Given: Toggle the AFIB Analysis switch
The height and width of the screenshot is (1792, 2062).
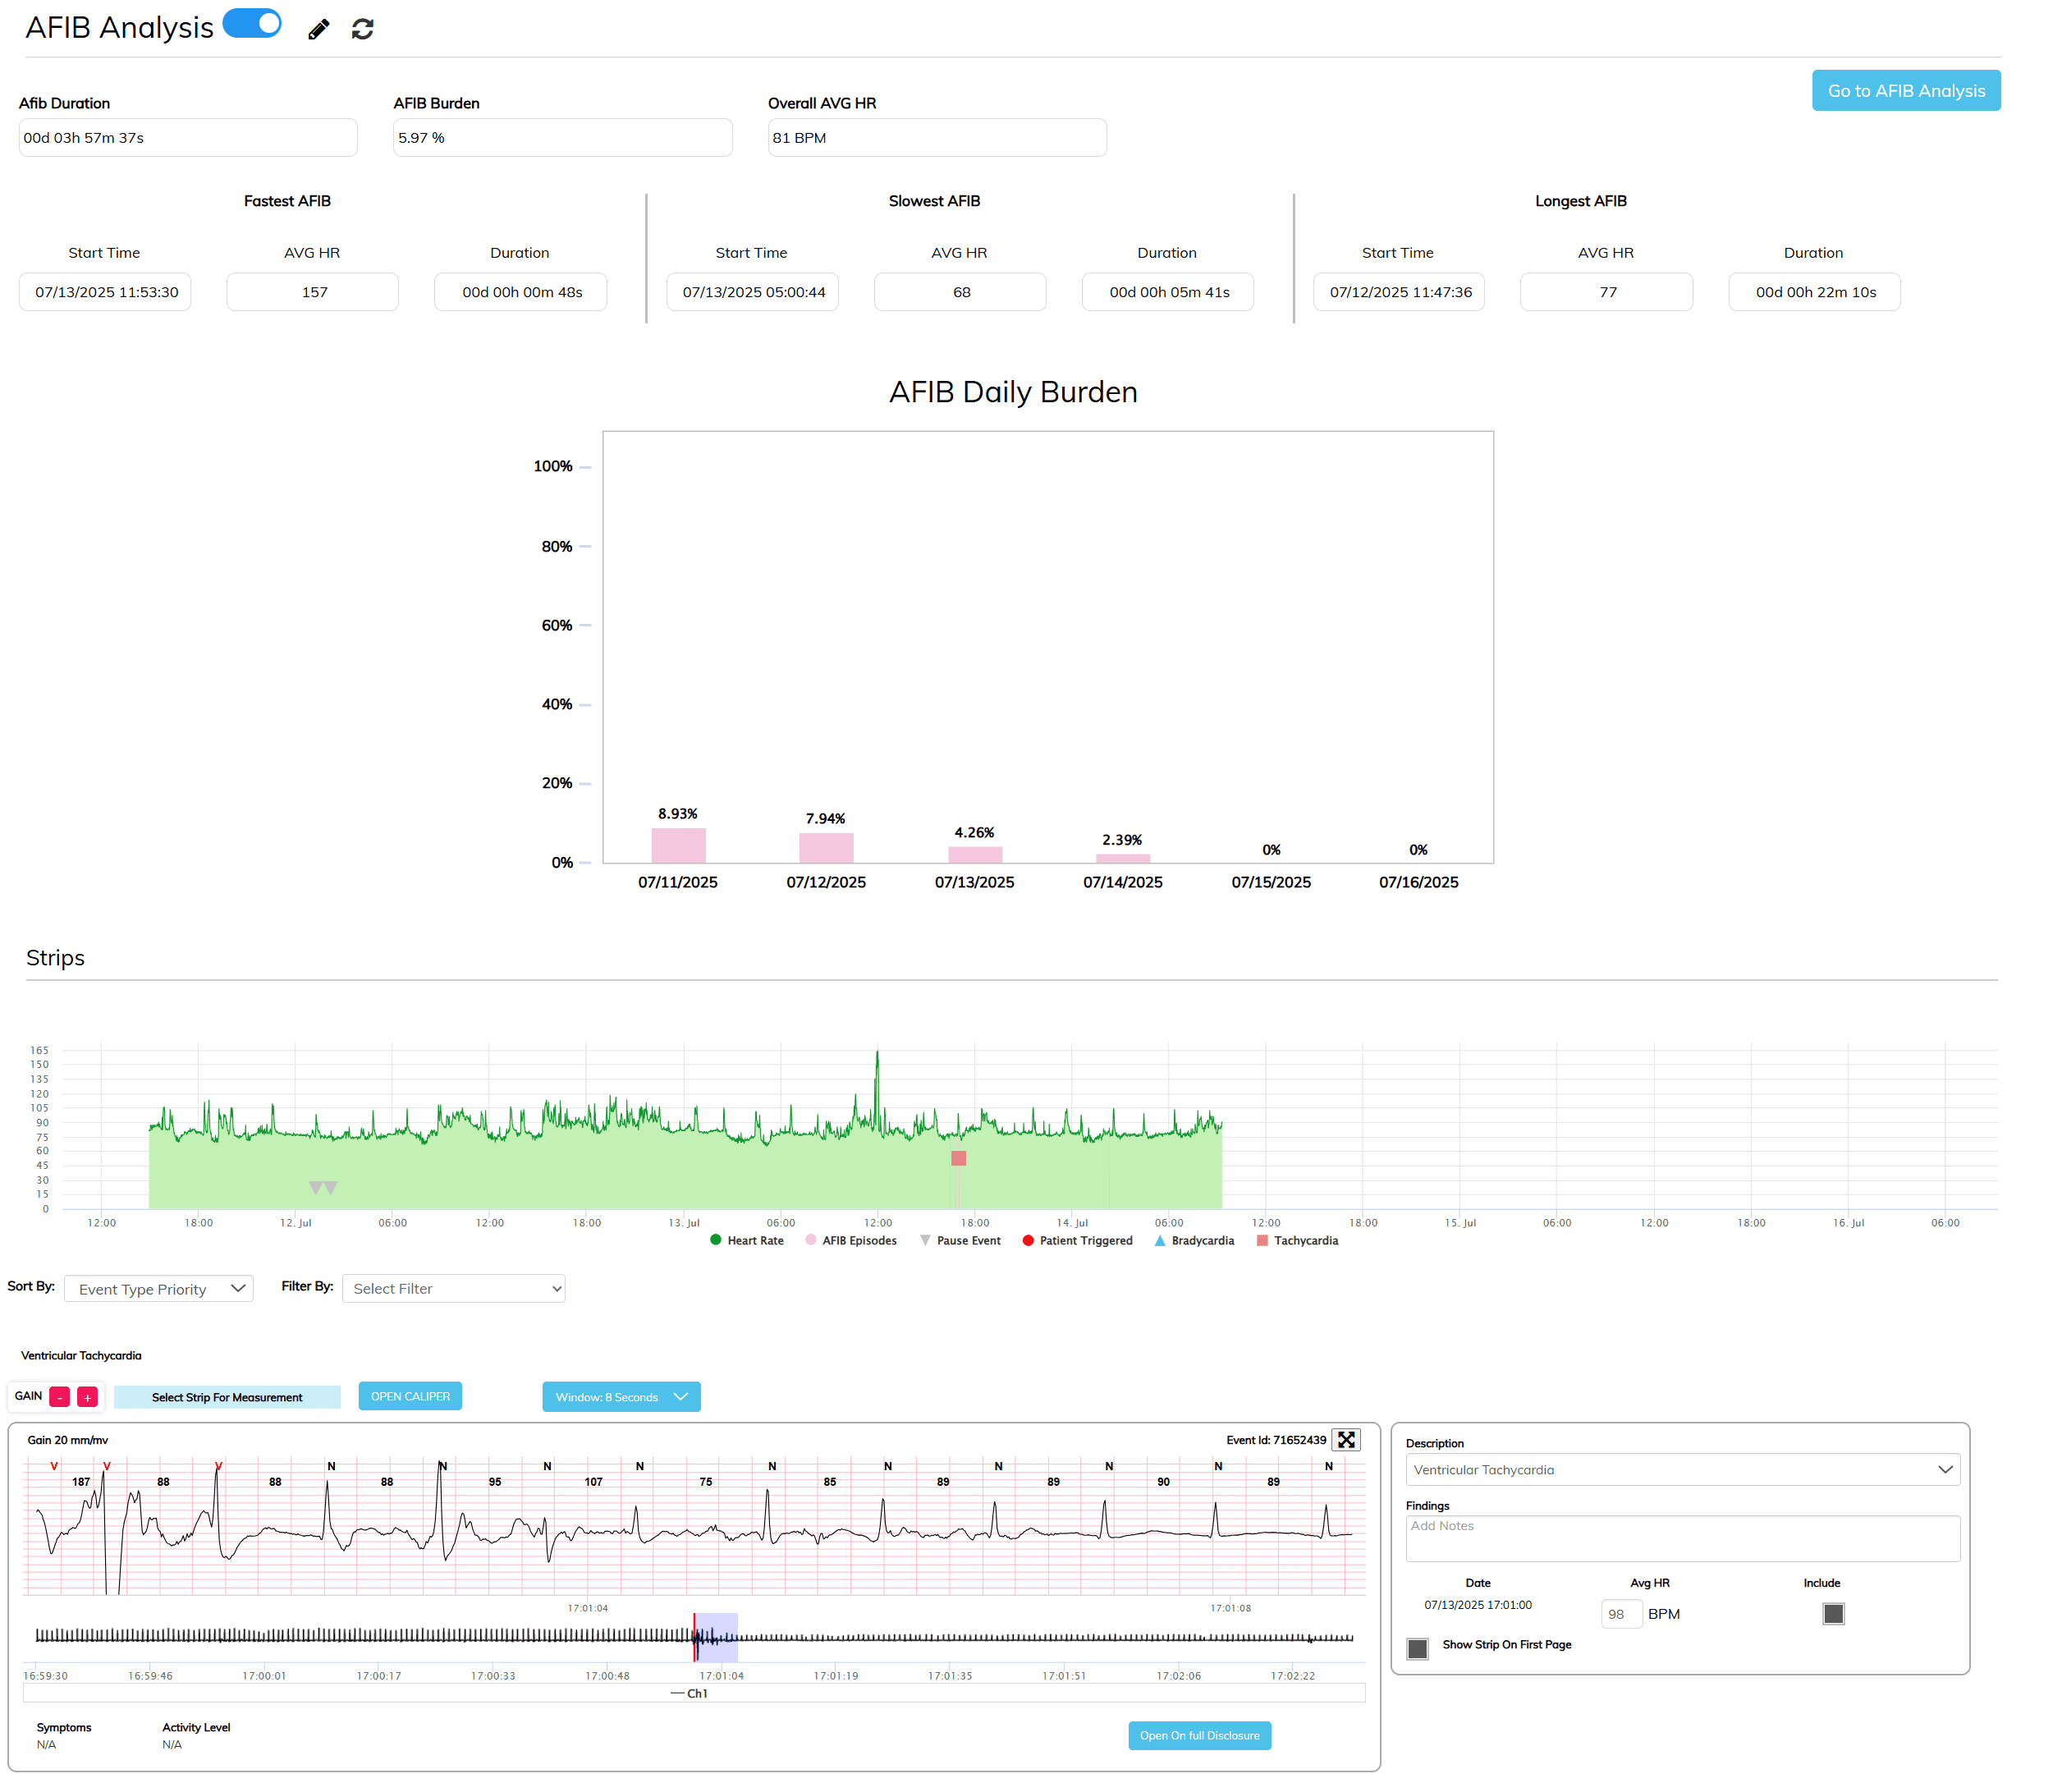Looking at the screenshot, I should pos(252,23).
